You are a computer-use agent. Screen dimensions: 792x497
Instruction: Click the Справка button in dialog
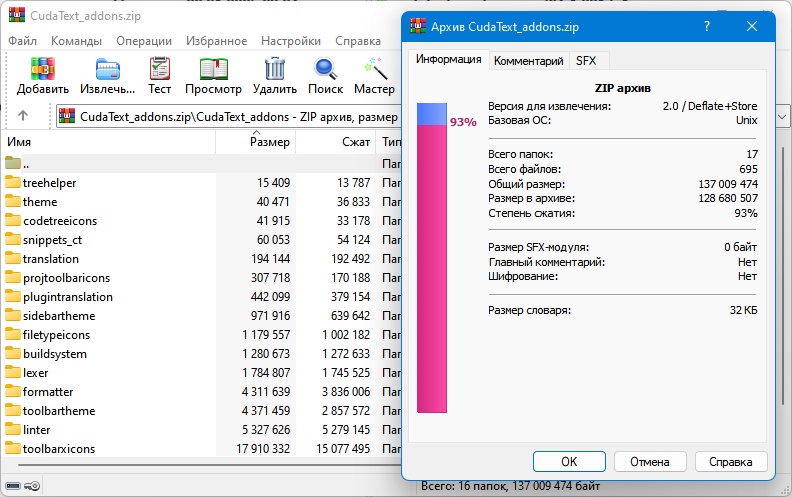731,462
